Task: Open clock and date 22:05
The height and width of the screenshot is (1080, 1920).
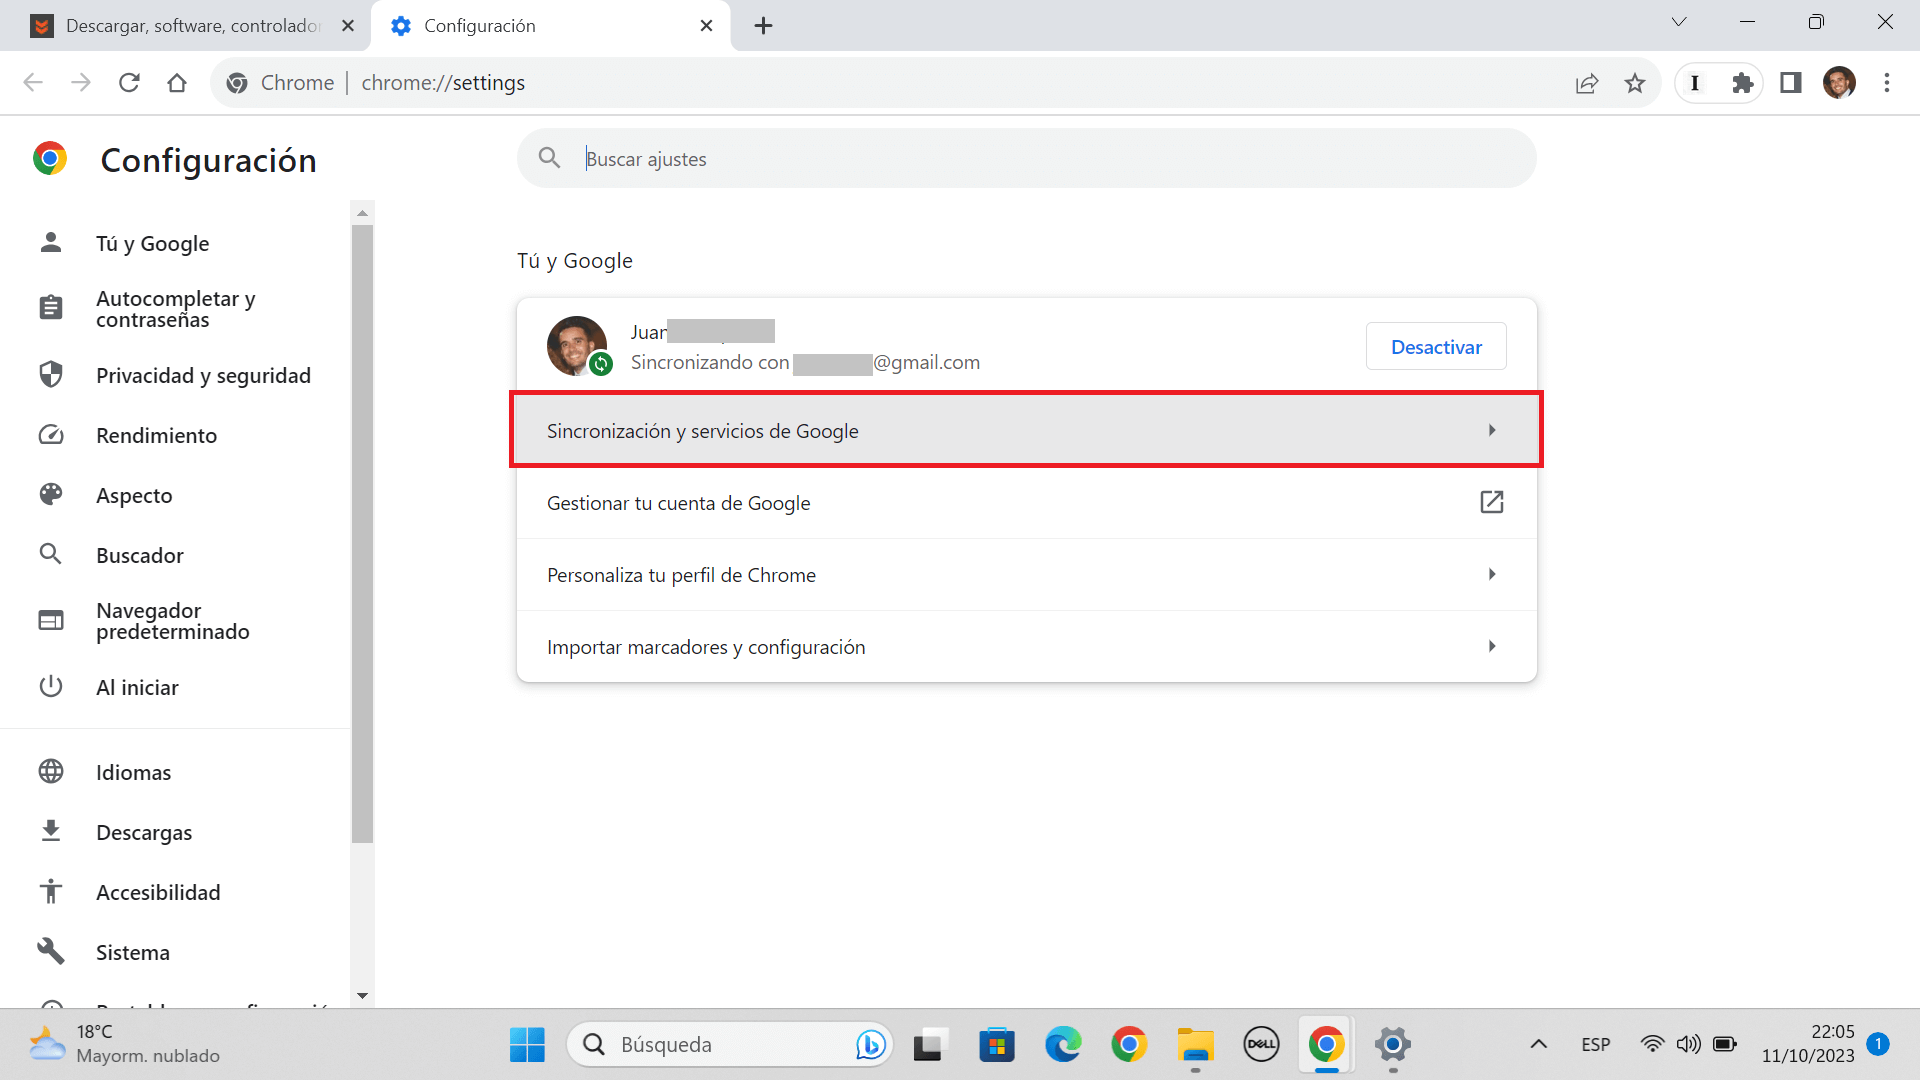Action: (1808, 1044)
